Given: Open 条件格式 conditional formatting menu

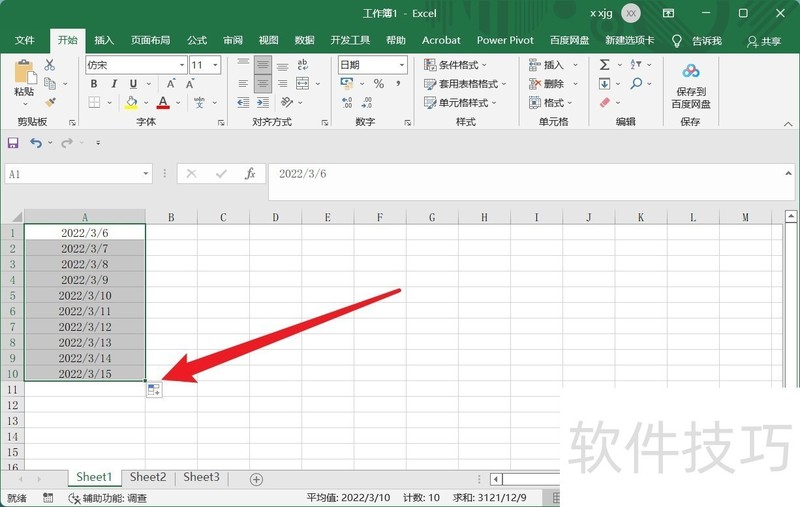Looking at the screenshot, I should [455, 65].
